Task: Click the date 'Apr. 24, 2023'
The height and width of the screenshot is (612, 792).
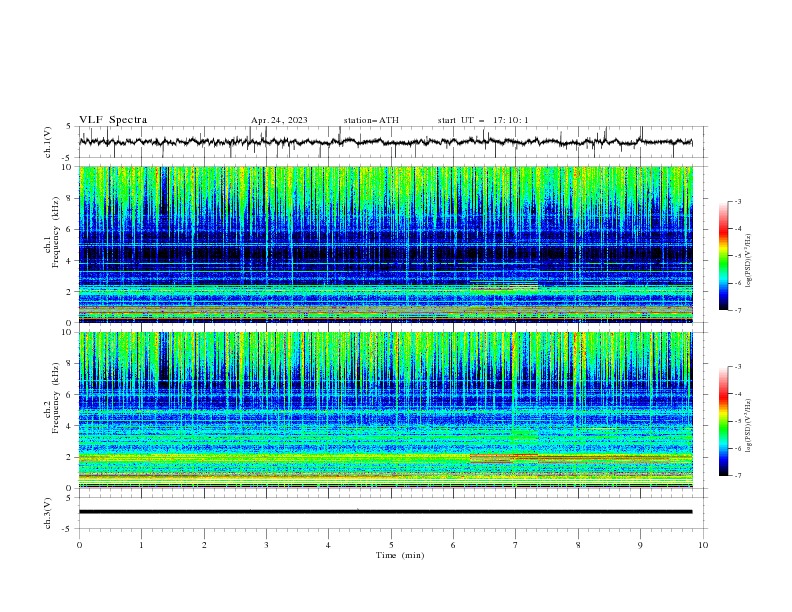Action: pyautogui.click(x=279, y=120)
